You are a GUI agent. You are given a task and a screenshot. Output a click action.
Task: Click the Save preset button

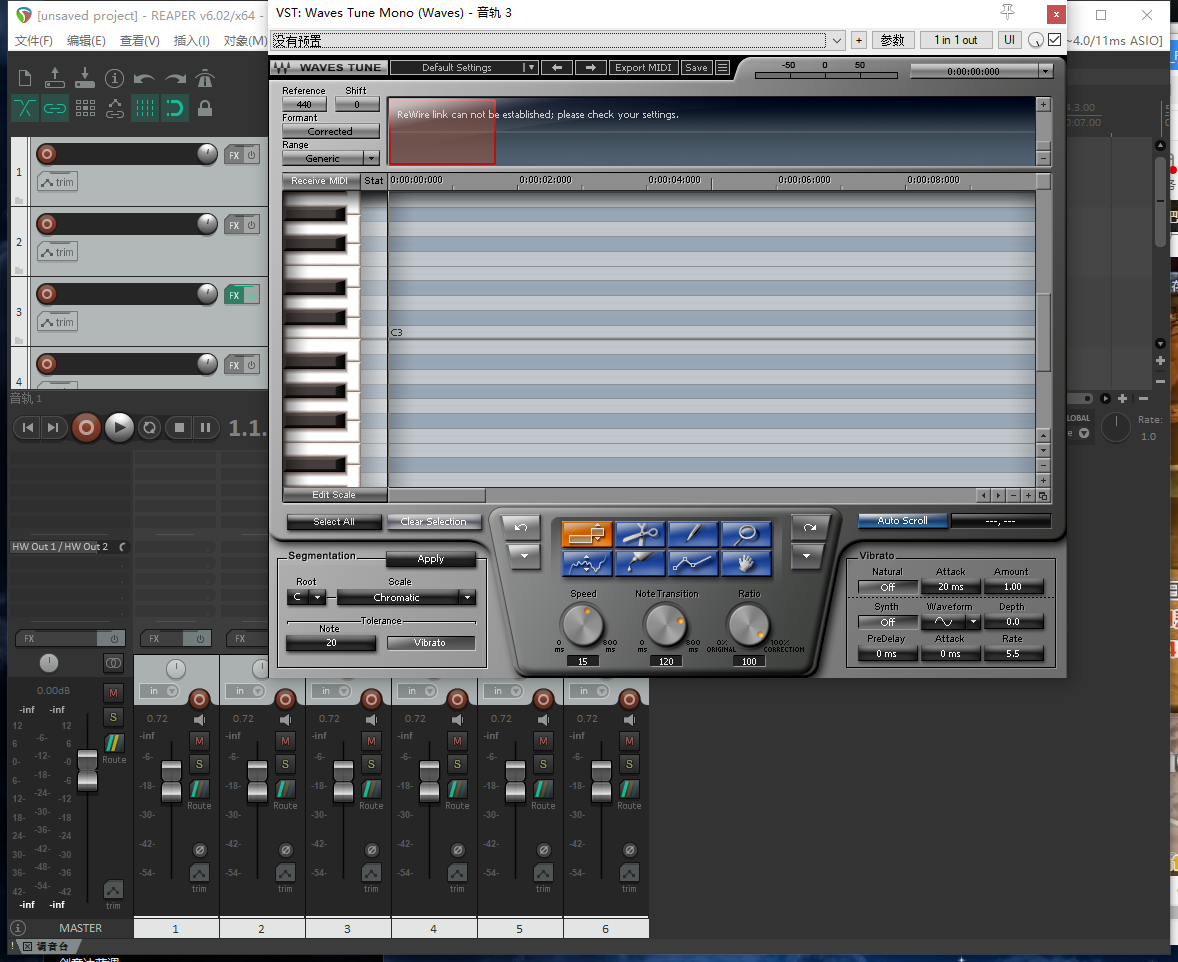[696, 68]
